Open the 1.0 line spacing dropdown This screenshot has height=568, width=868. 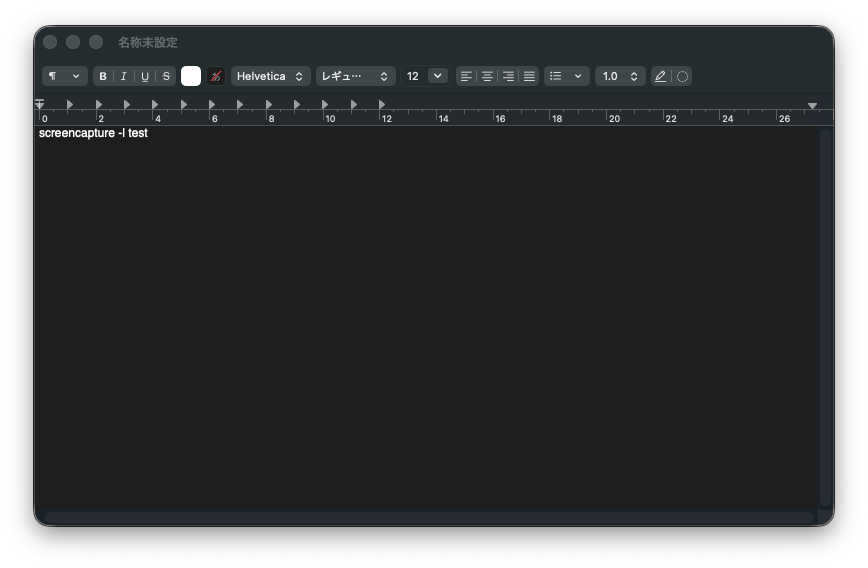pos(620,76)
